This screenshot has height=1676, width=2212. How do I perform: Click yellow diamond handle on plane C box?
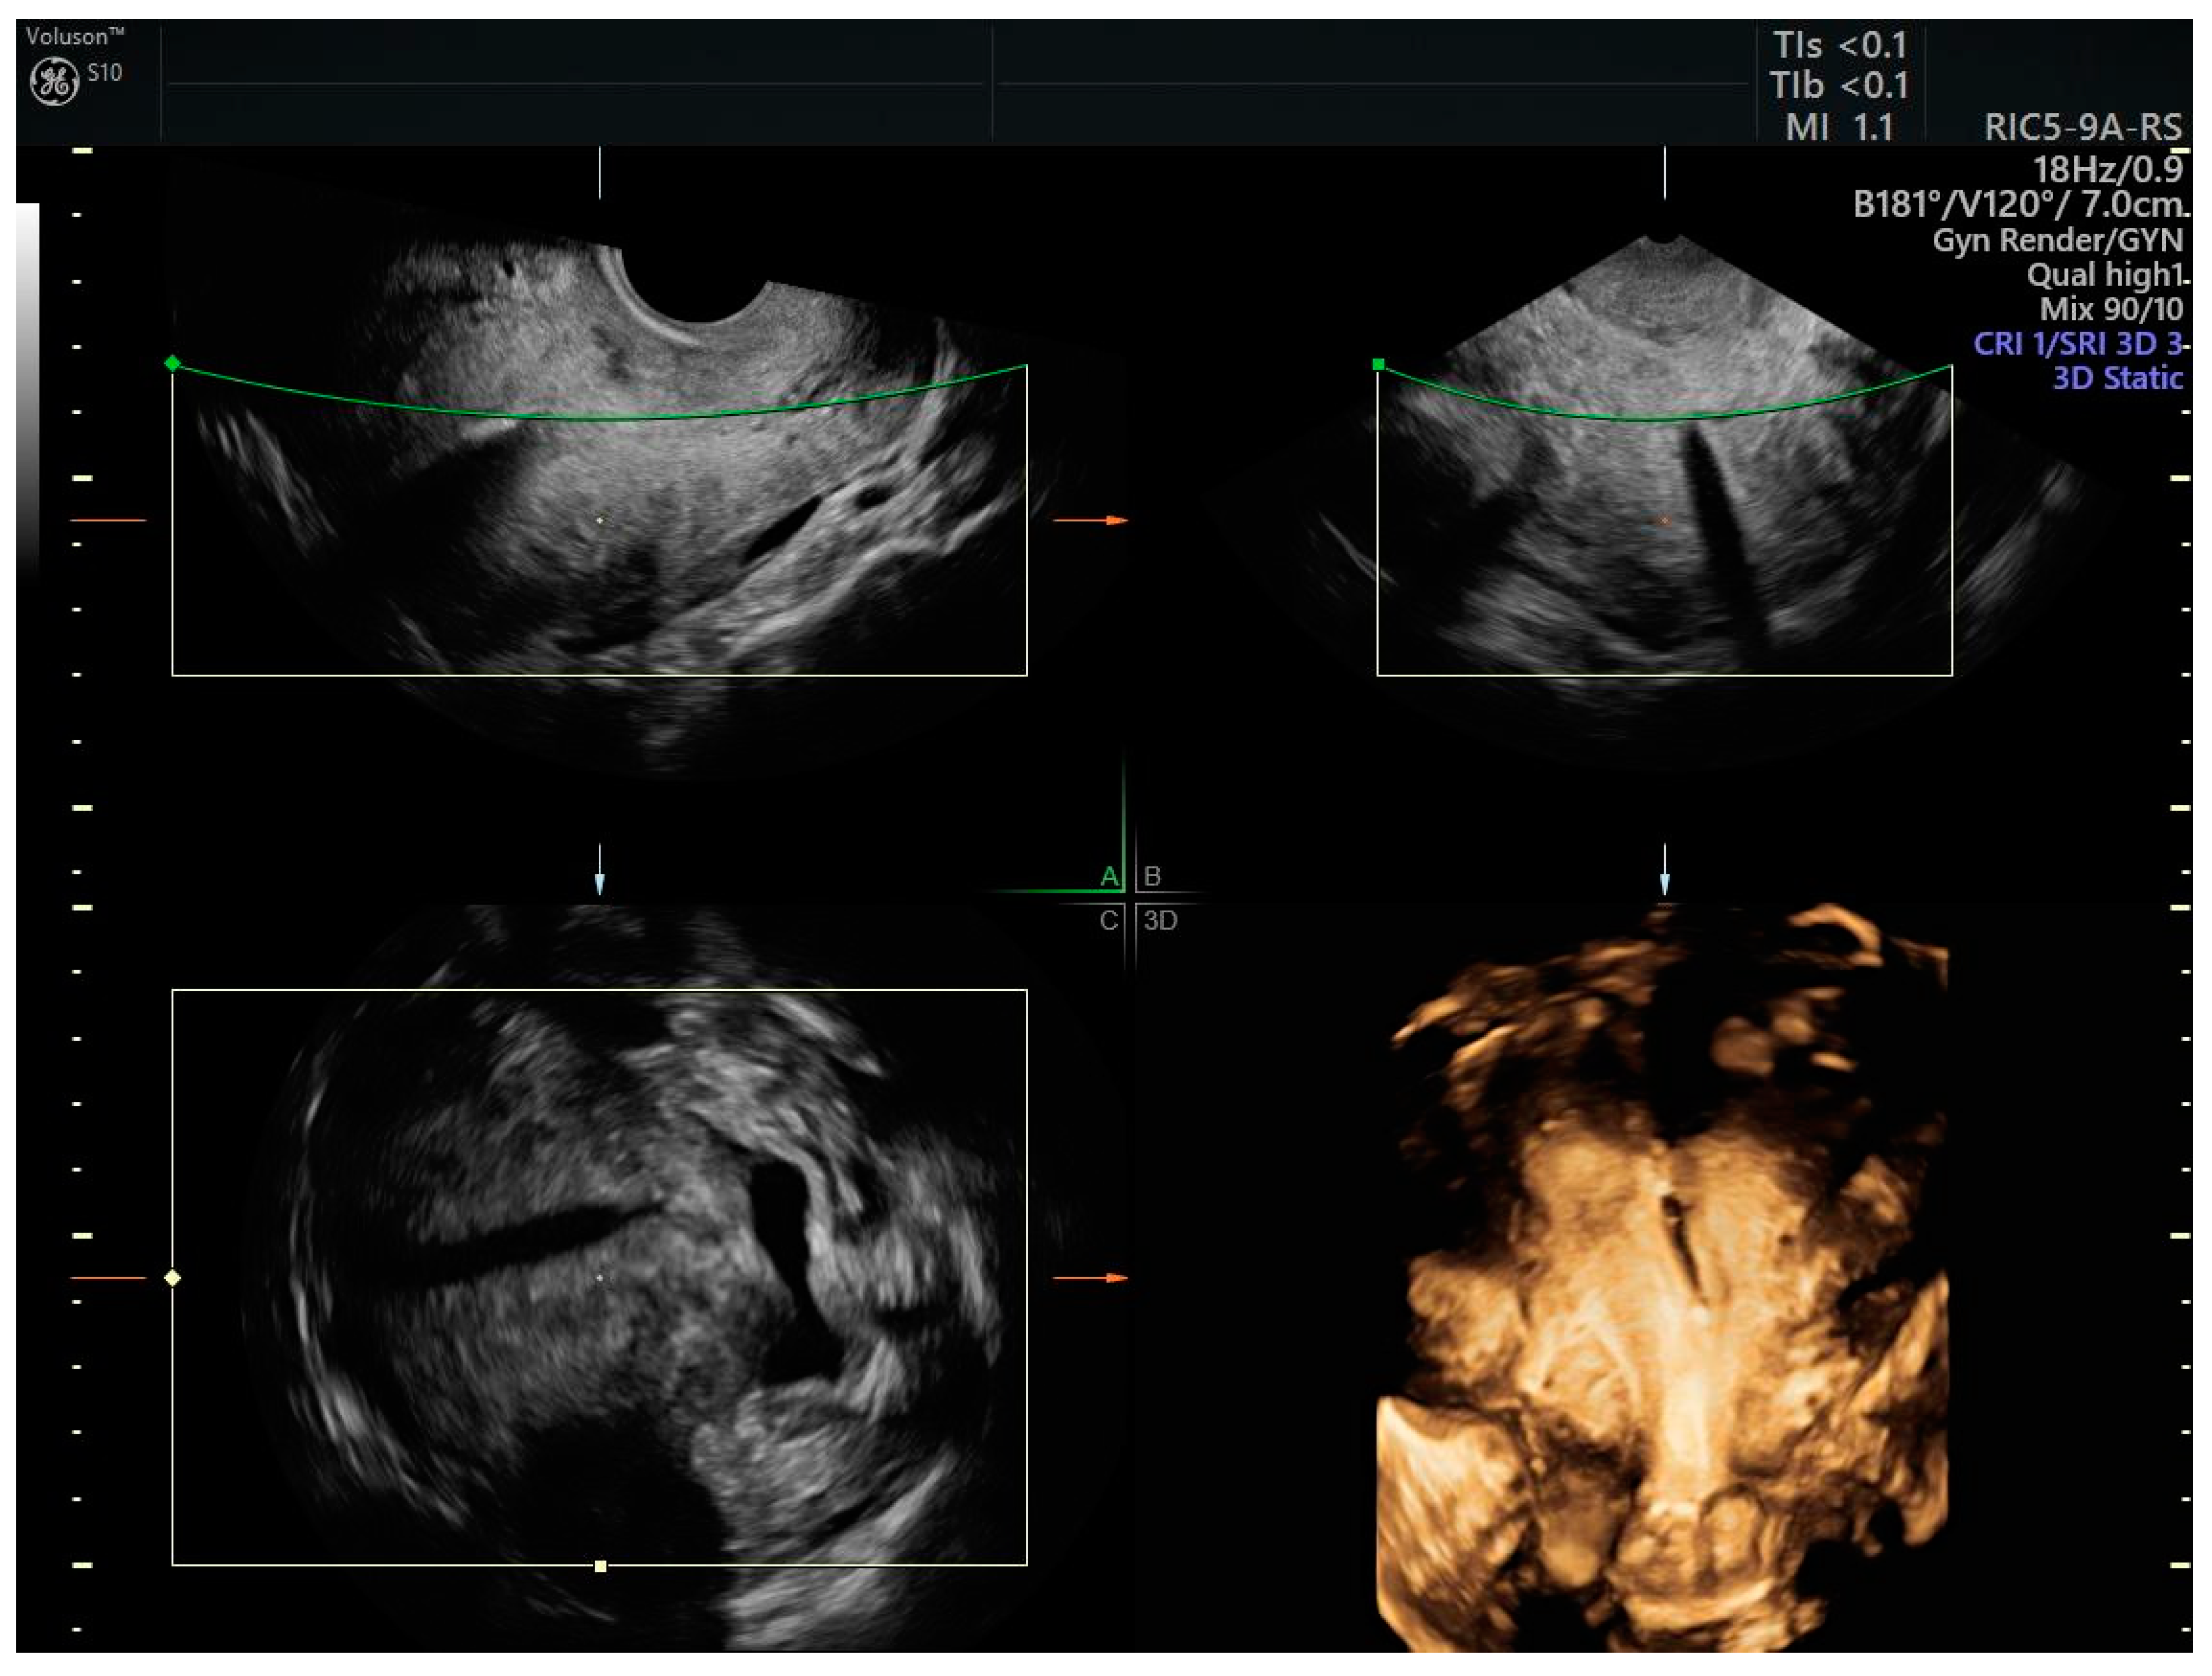pyautogui.click(x=173, y=1278)
